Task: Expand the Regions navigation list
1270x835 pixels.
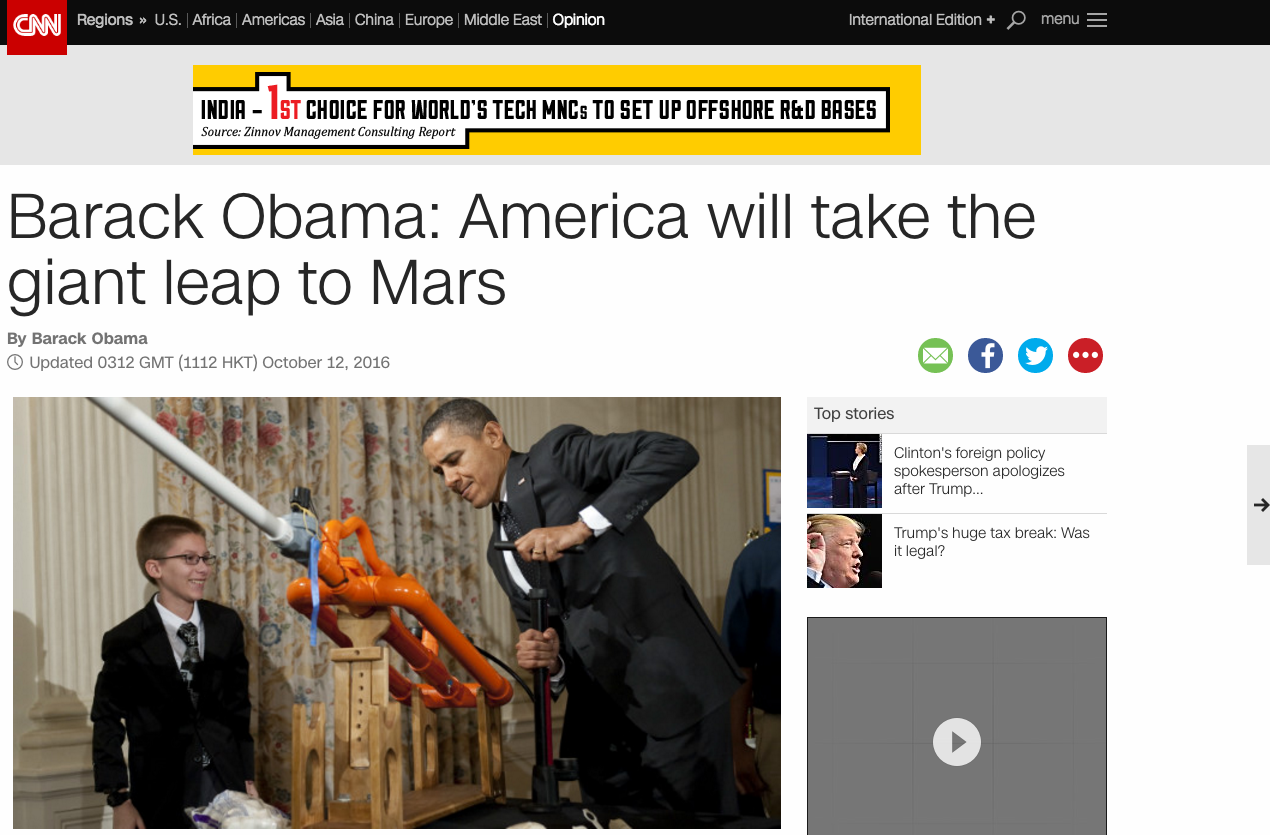Action: coord(112,20)
